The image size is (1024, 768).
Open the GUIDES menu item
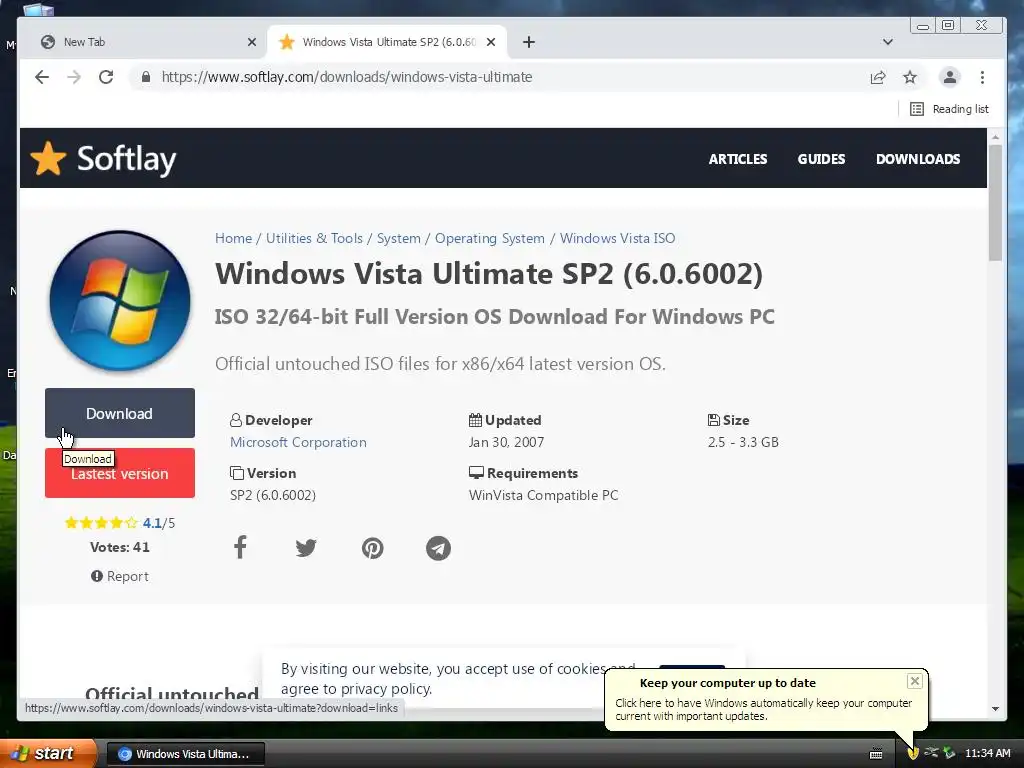tap(821, 159)
